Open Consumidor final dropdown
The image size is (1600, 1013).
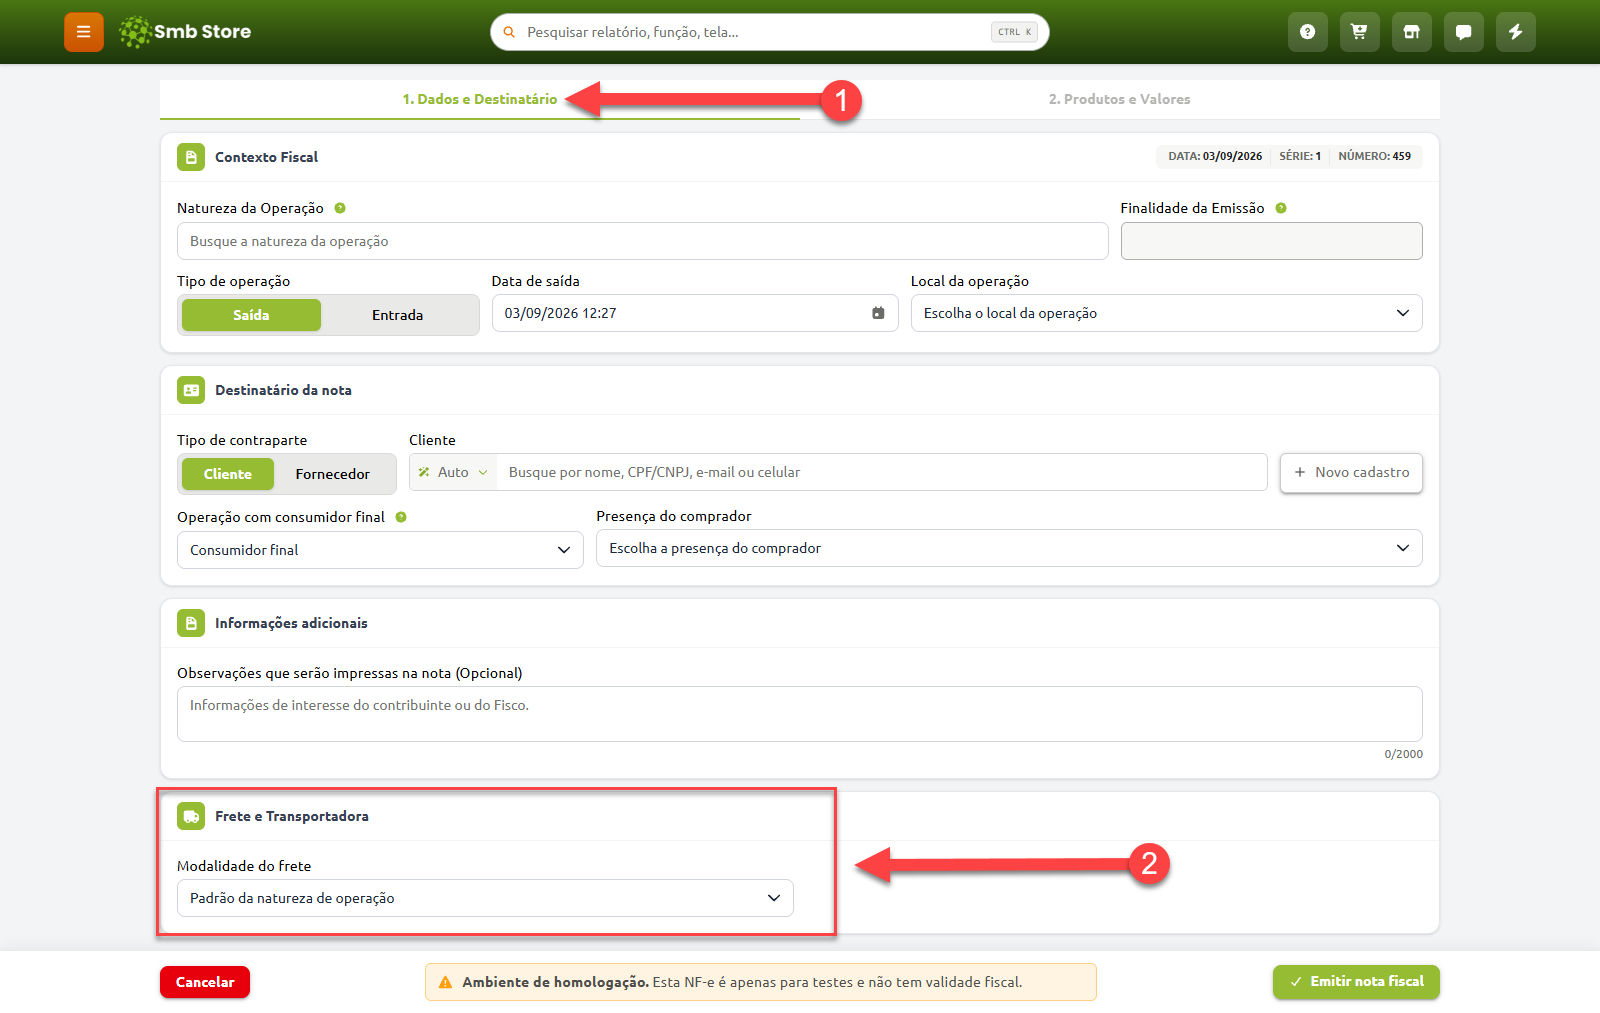tap(380, 550)
